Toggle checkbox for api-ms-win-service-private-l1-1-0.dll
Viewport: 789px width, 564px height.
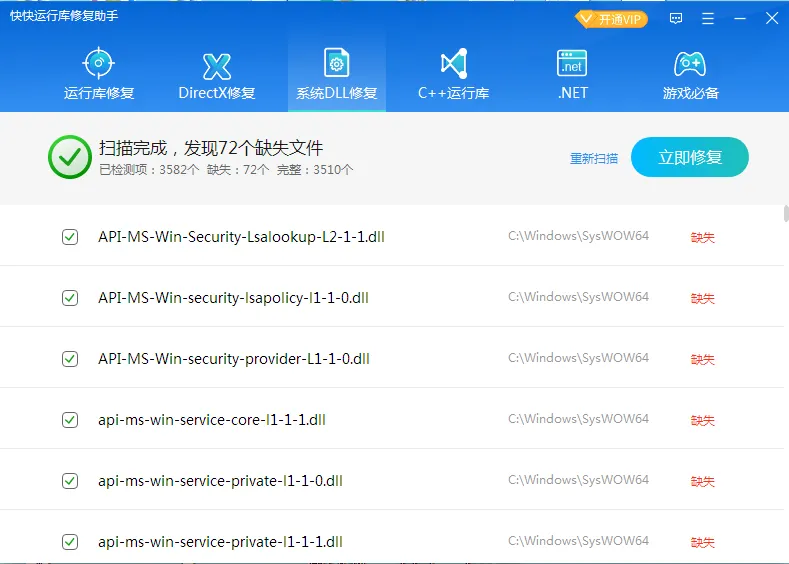[70, 481]
